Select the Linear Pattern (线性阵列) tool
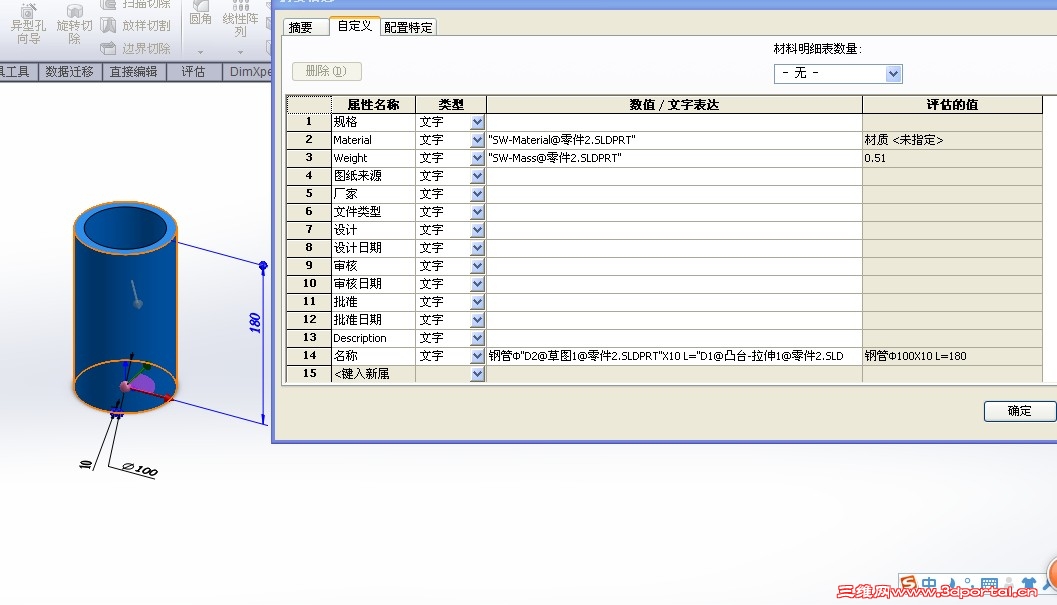The height and width of the screenshot is (605, 1057). tap(240, 20)
